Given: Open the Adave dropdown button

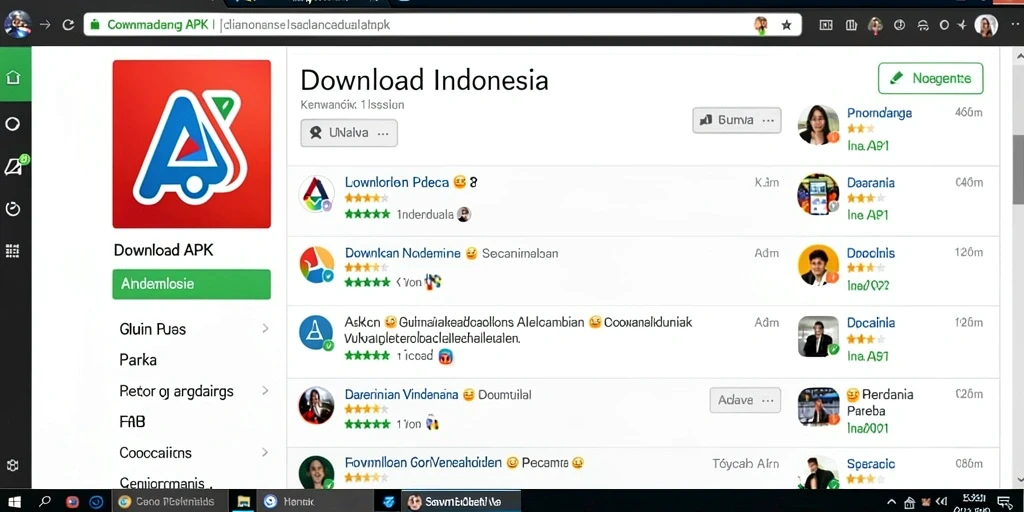Looking at the screenshot, I should point(745,400).
